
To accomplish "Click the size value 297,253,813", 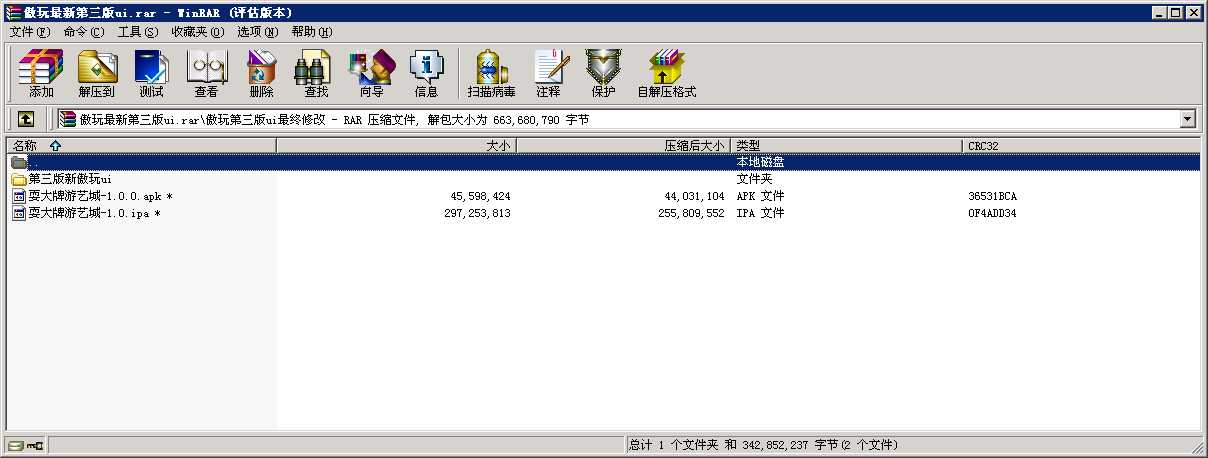I will point(477,213).
